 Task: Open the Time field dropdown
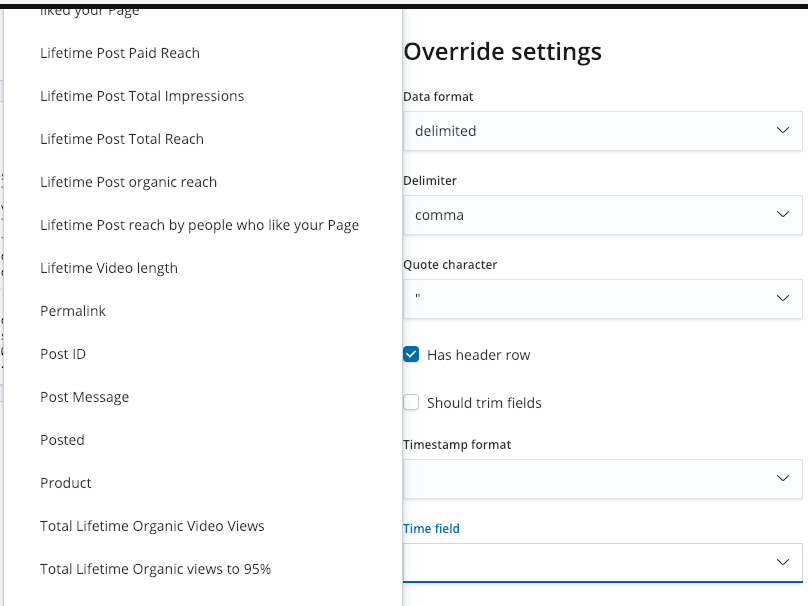tap(603, 562)
